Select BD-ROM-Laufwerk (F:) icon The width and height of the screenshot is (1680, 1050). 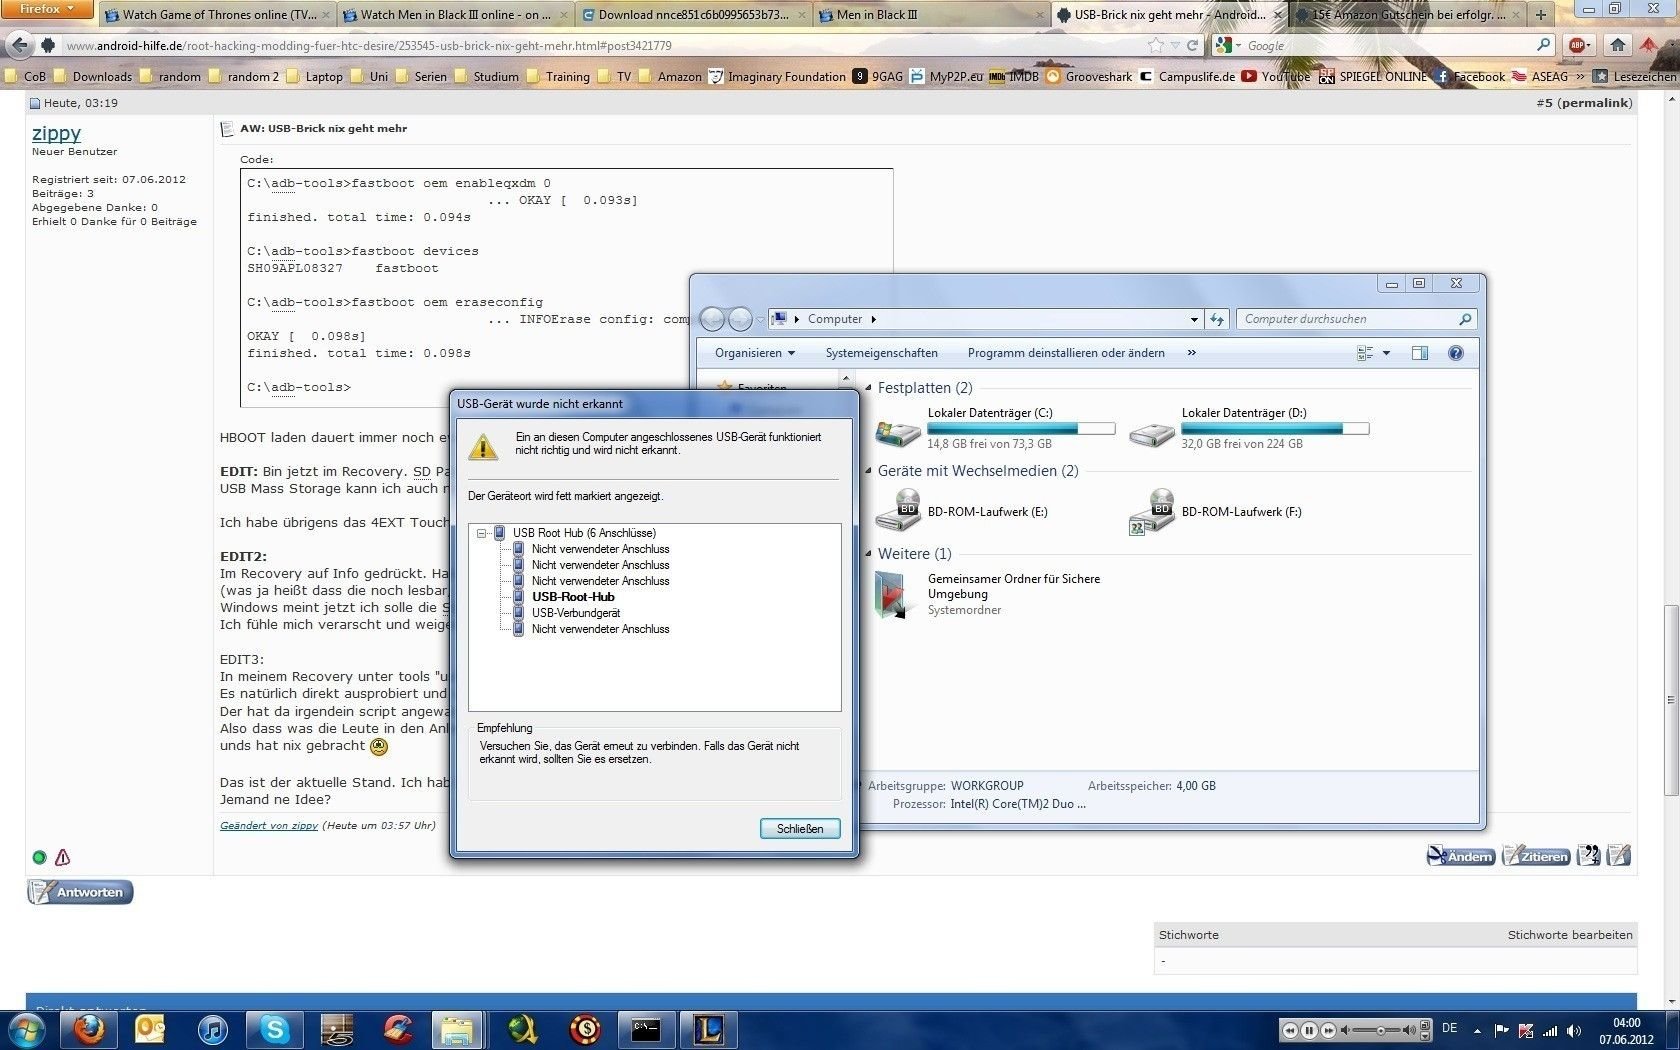click(x=1152, y=510)
